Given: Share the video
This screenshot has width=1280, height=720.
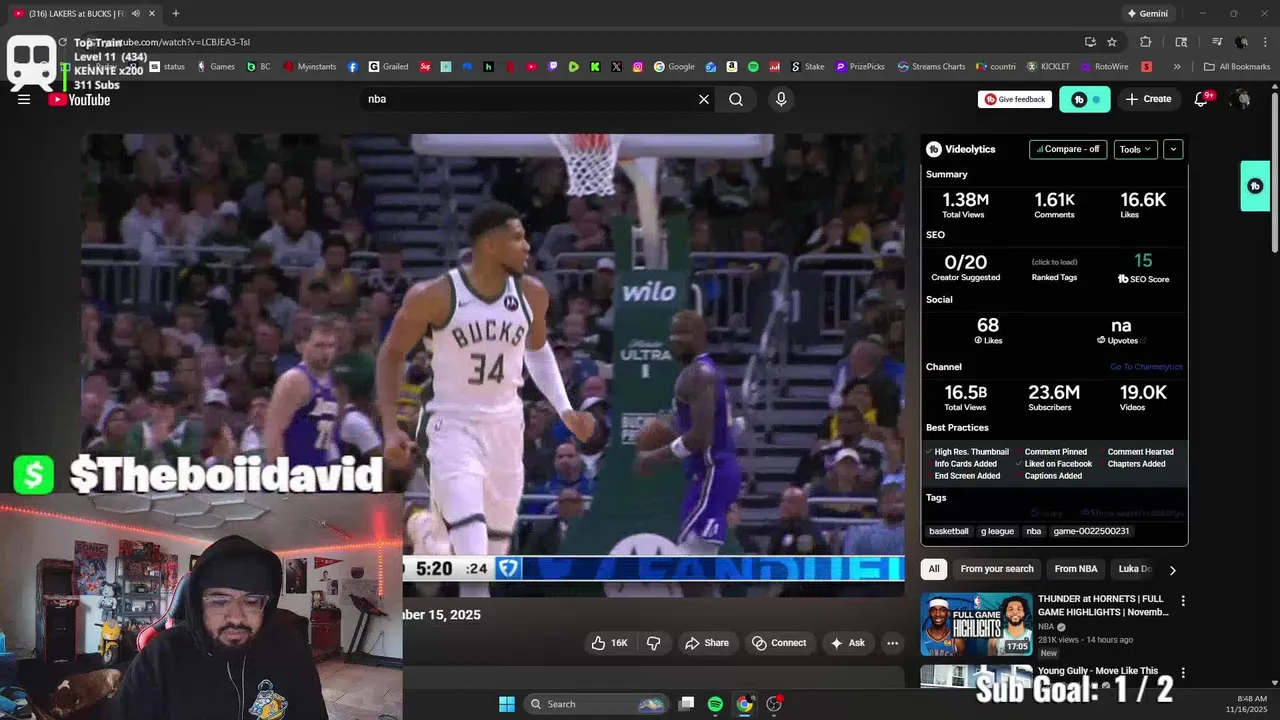Looking at the screenshot, I should (707, 643).
